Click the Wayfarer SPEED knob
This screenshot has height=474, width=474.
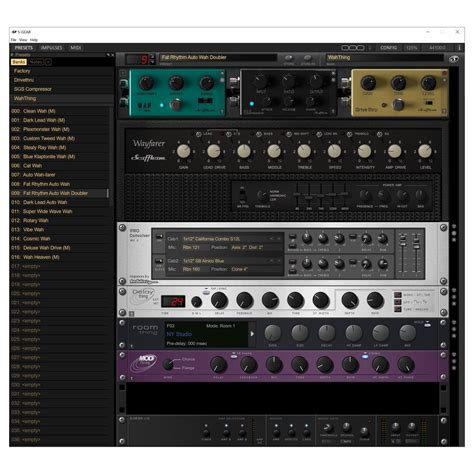334,151
